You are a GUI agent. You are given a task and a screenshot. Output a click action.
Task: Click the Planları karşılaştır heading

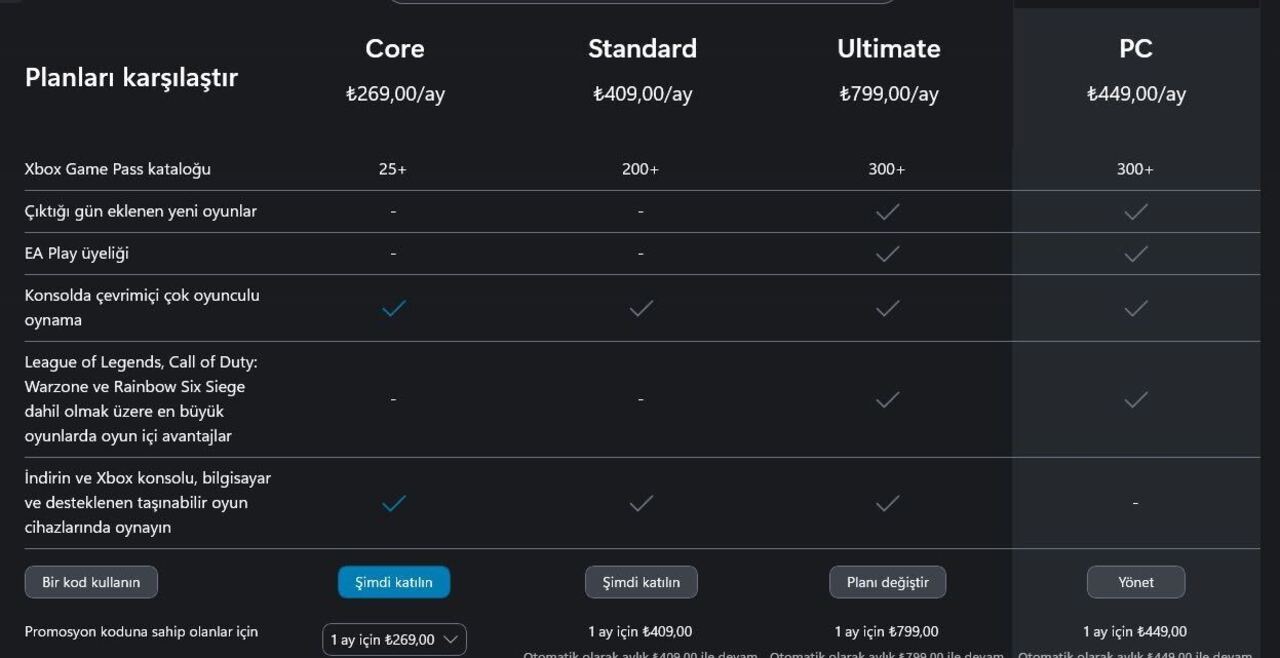point(131,78)
